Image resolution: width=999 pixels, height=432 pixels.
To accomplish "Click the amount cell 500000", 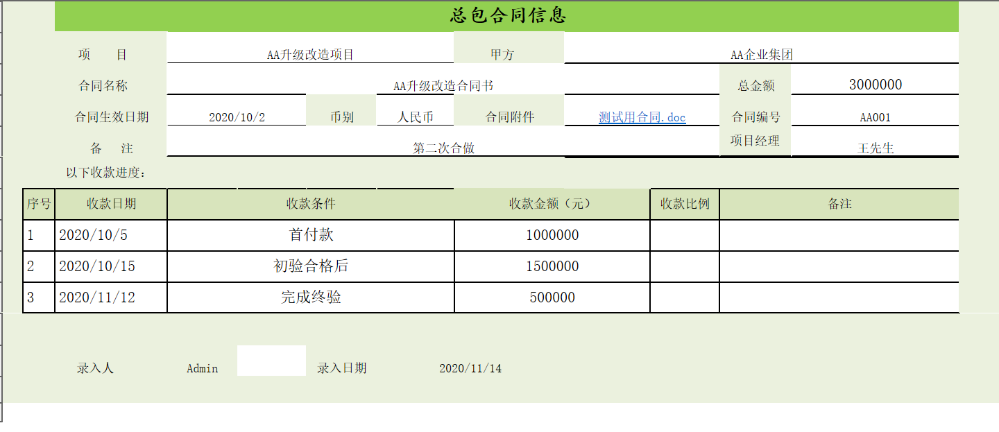I will pos(552,298).
